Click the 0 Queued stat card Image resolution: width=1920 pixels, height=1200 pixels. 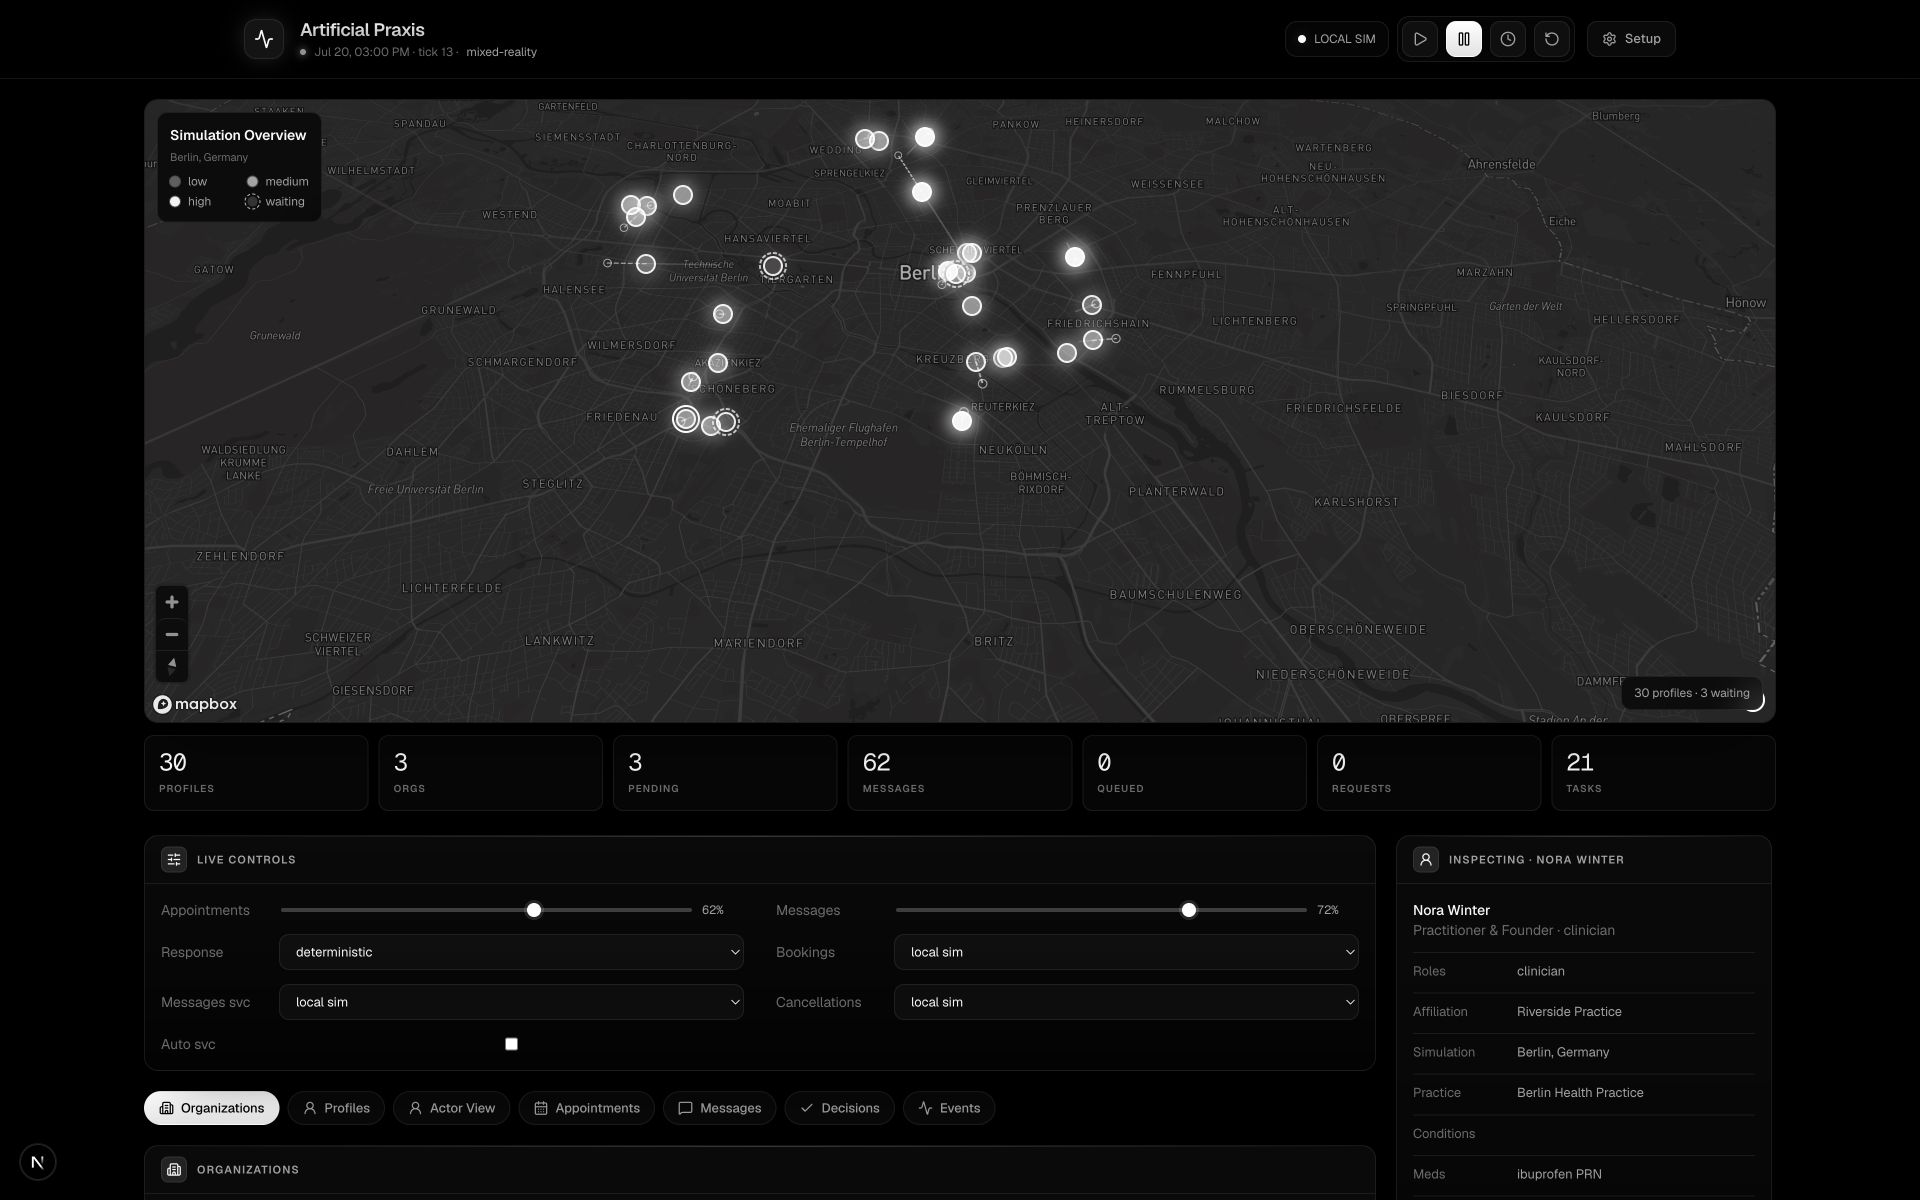coord(1194,773)
